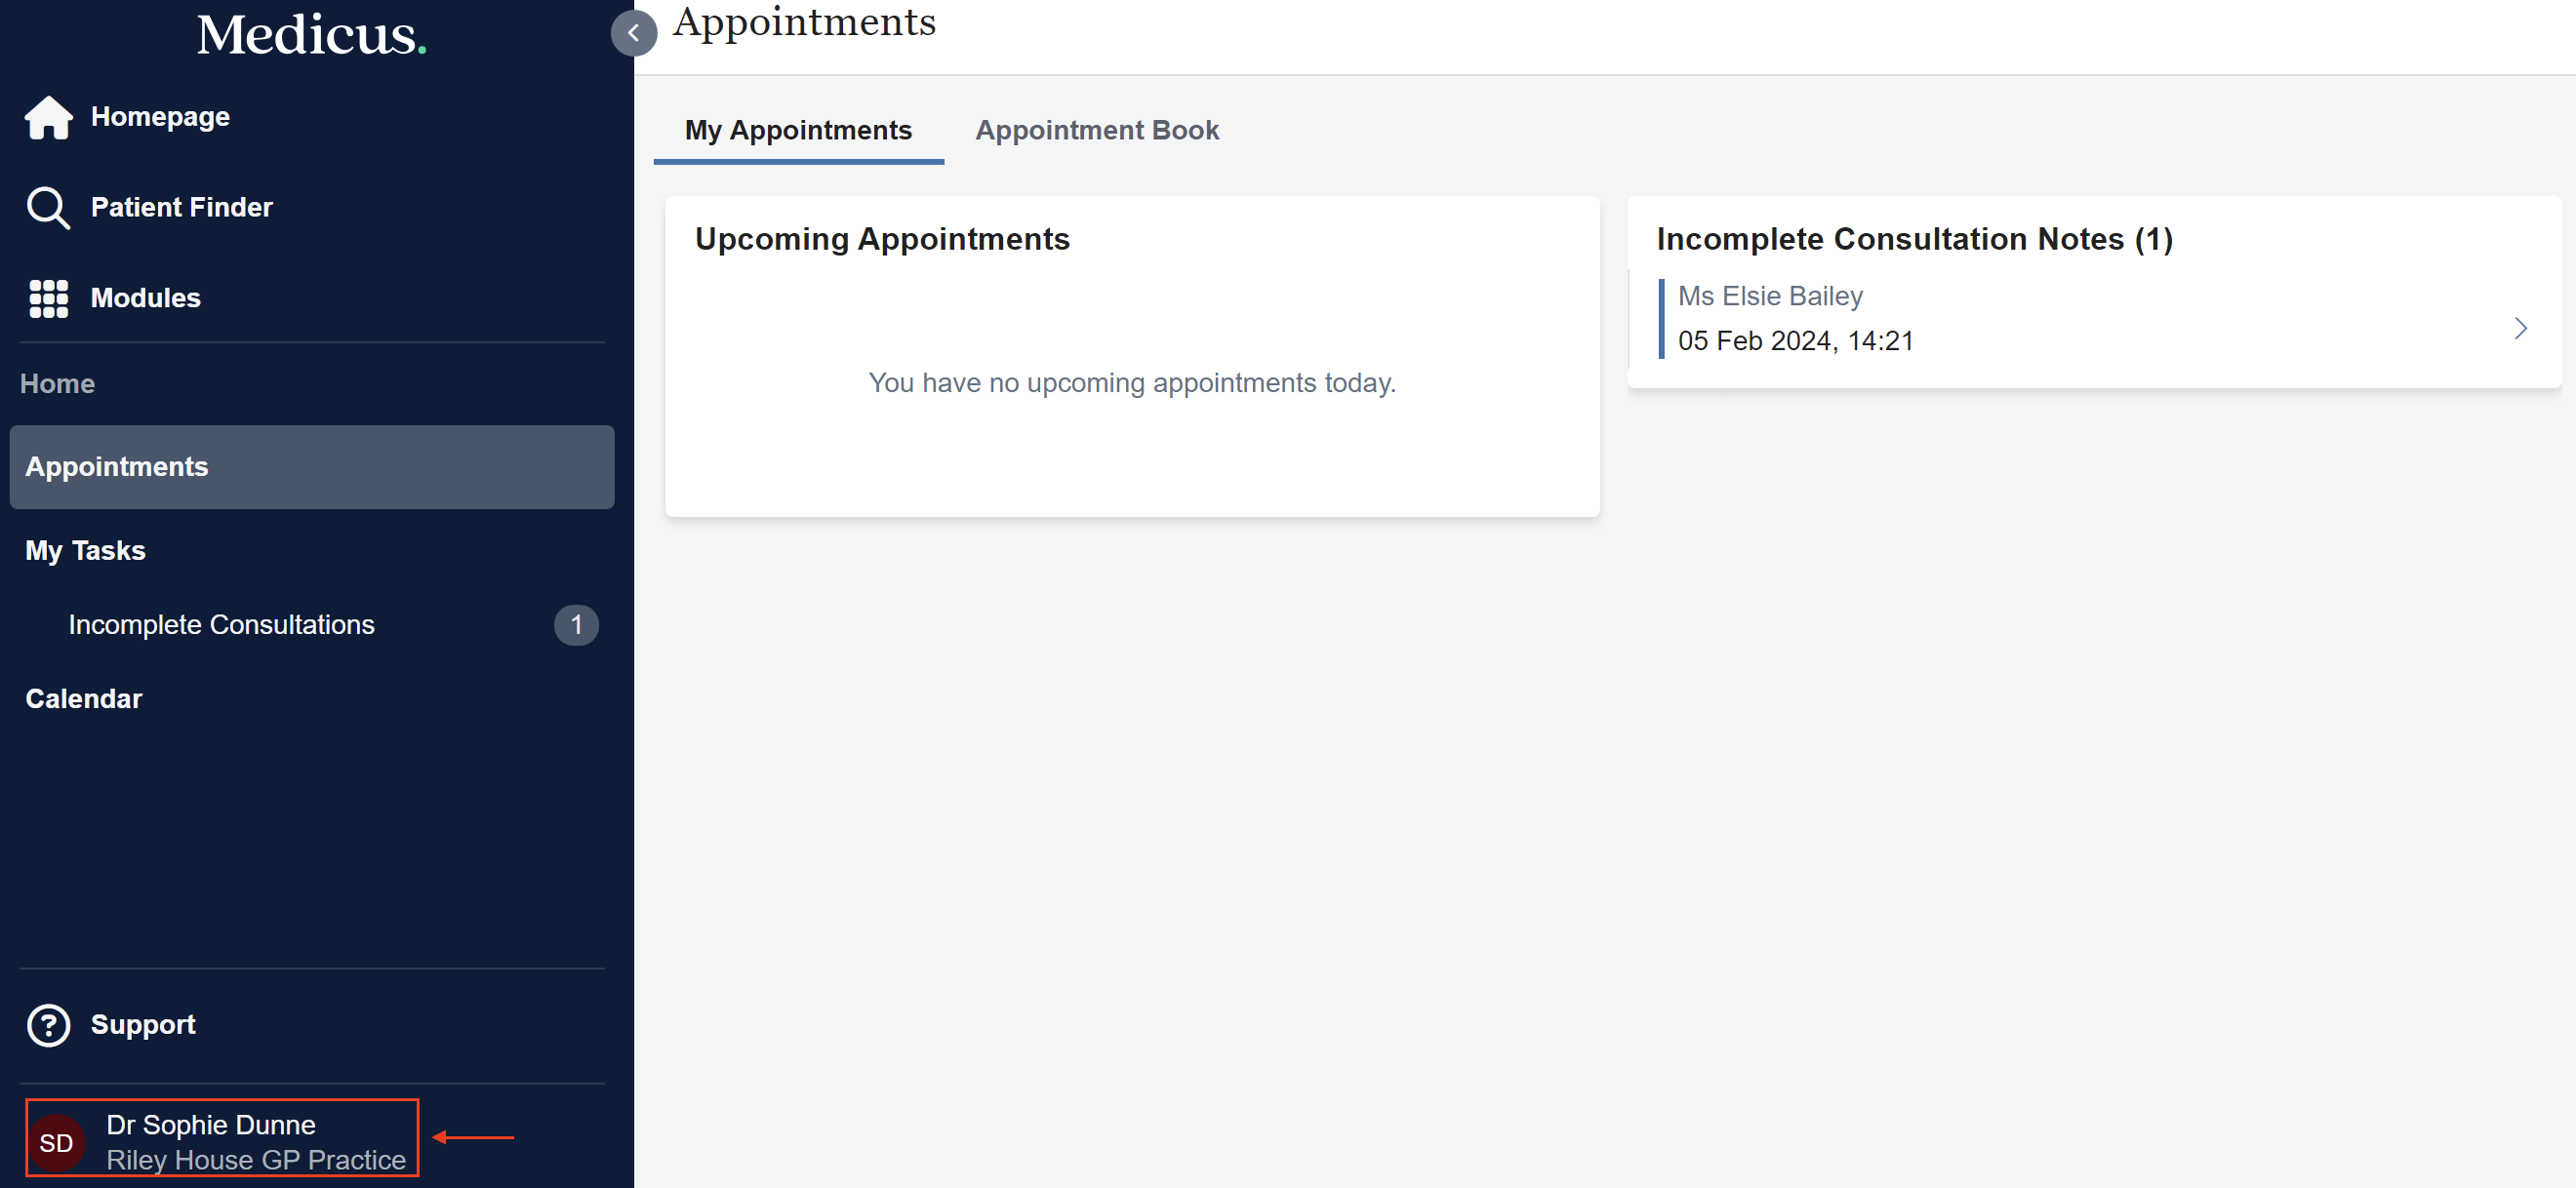This screenshot has width=2576, height=1188.
Task: Click the Medicus logo
Action: tap(310, 33)
